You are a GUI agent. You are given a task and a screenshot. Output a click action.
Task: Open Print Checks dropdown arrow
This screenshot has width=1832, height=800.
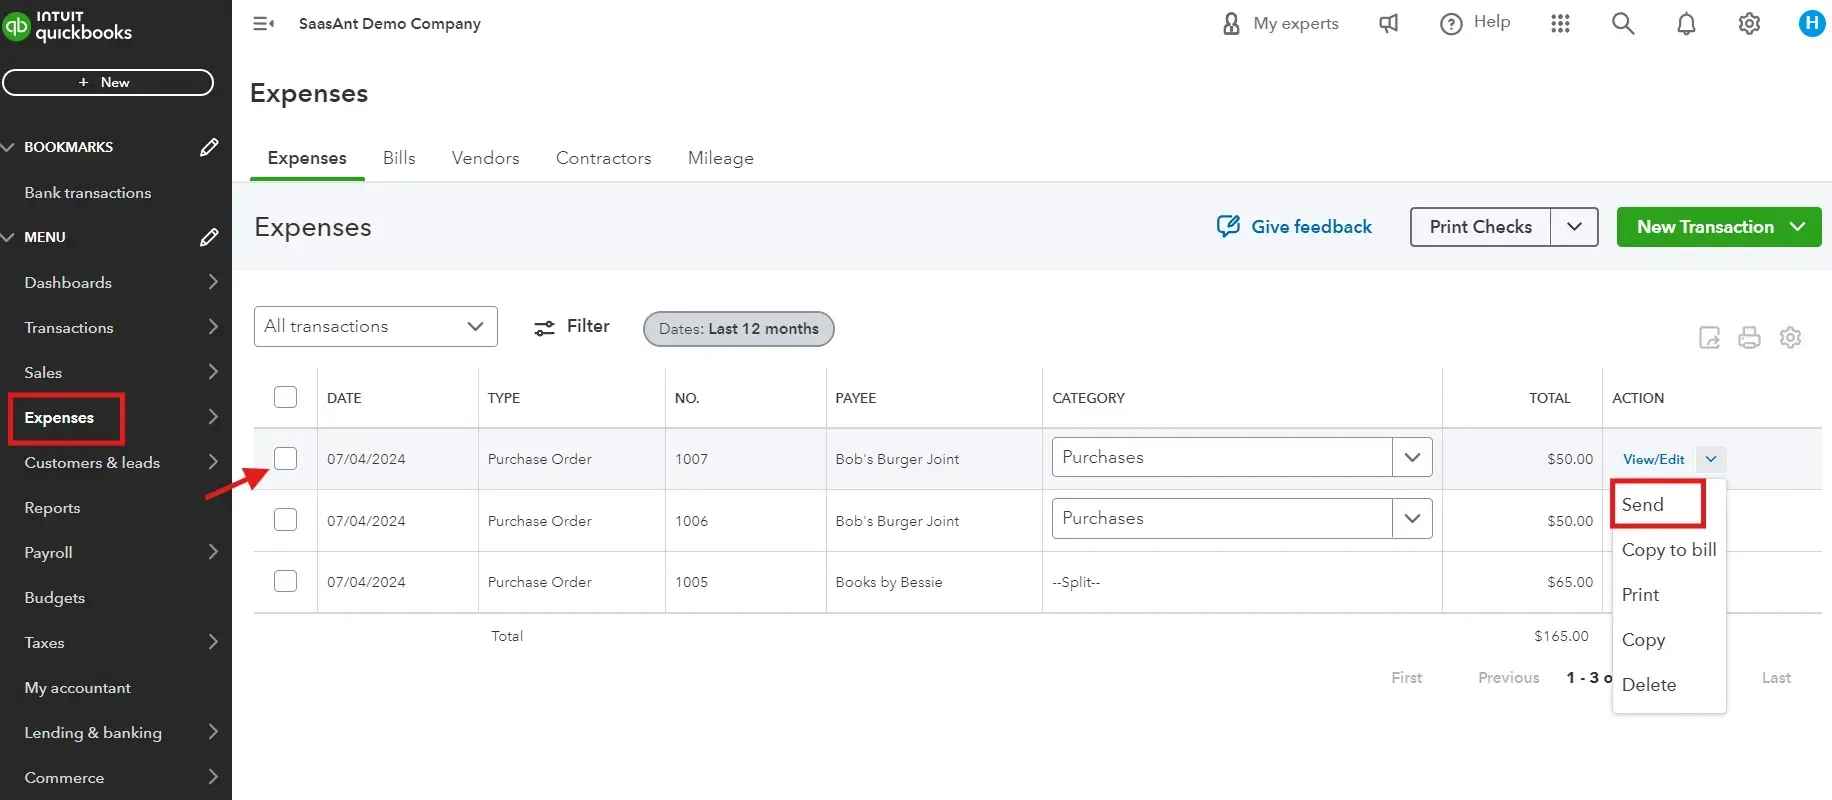pyautogui.click(x=1574, y=227)
